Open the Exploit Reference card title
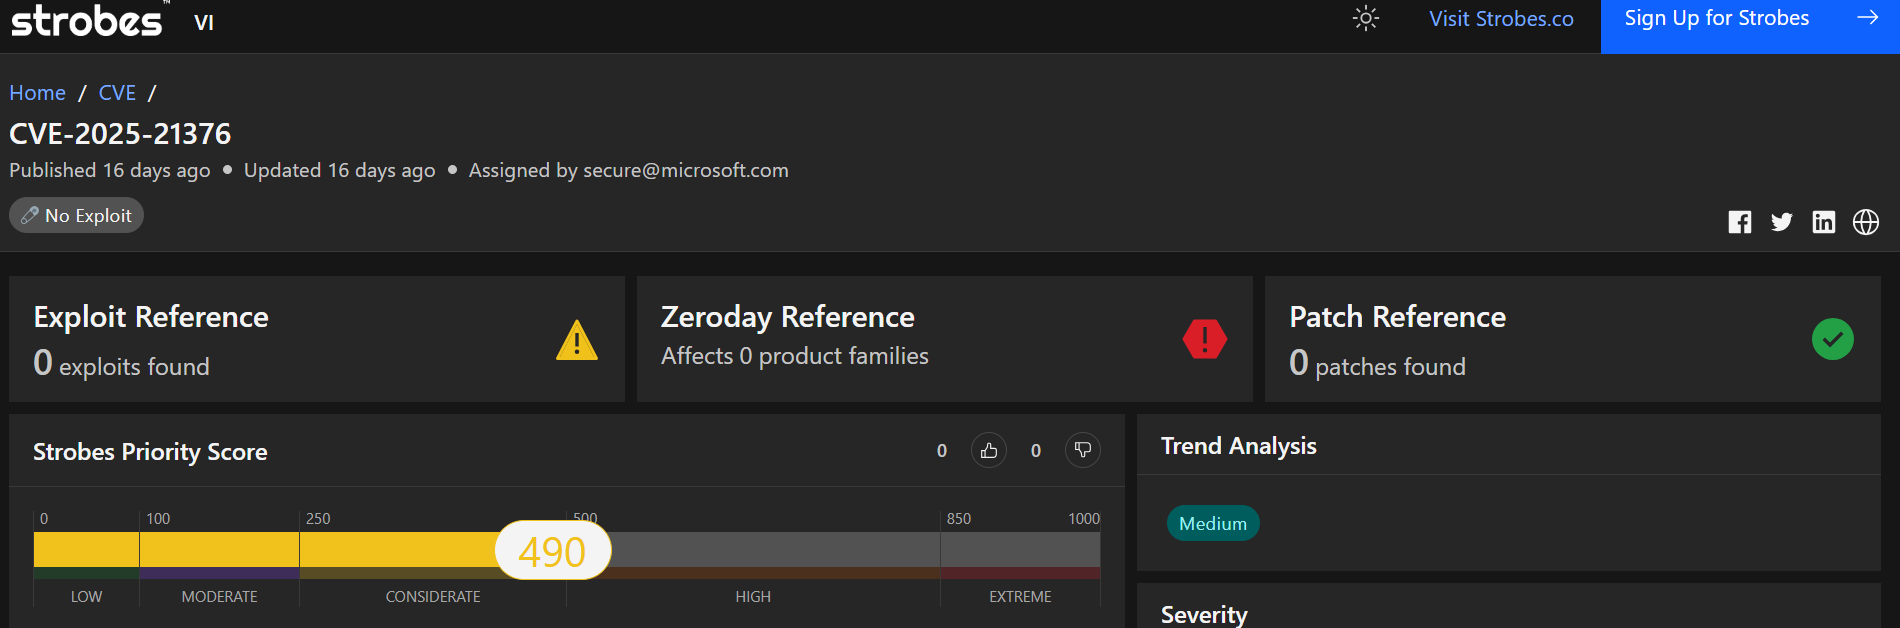The height and width of the screenshot is (628, 1900). click(x=151, y=317)
